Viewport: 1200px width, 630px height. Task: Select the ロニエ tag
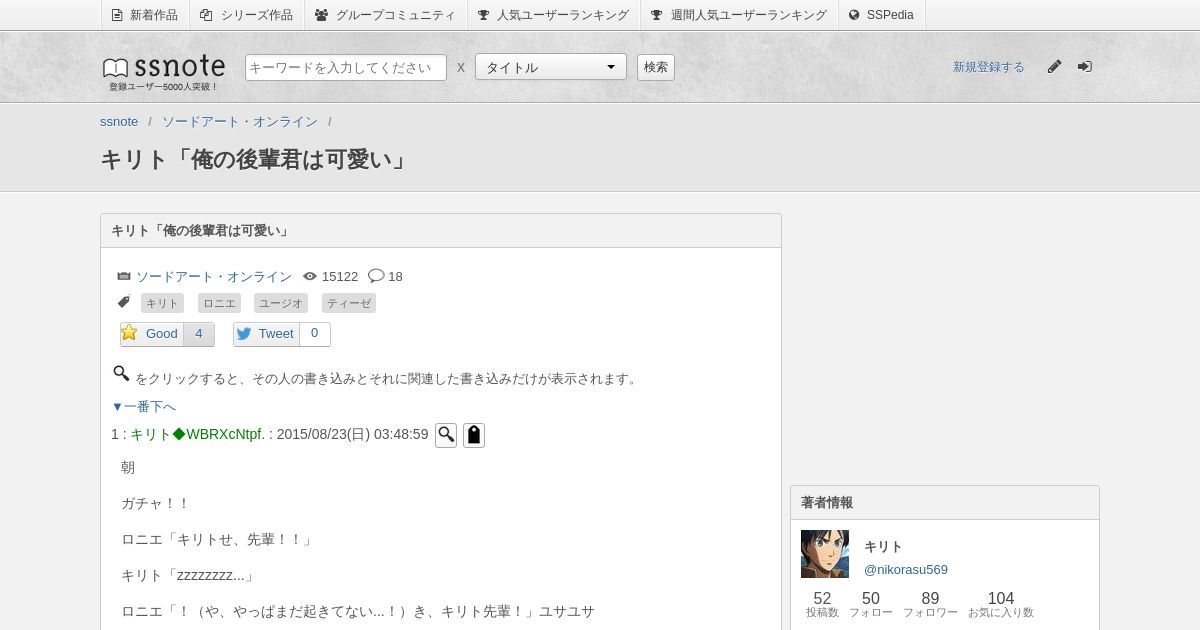click(219, 303)
